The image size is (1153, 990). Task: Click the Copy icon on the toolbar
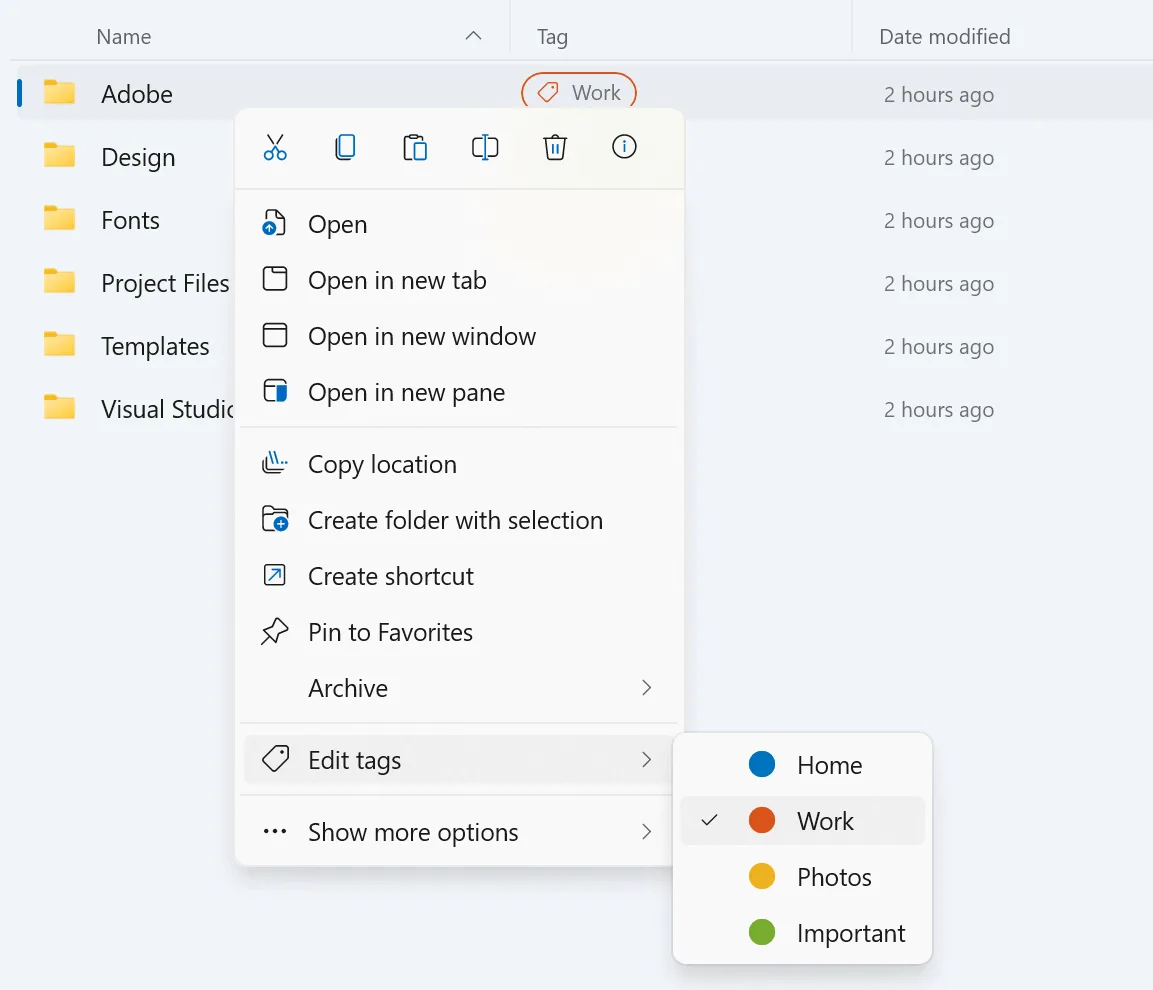[344, 146]
